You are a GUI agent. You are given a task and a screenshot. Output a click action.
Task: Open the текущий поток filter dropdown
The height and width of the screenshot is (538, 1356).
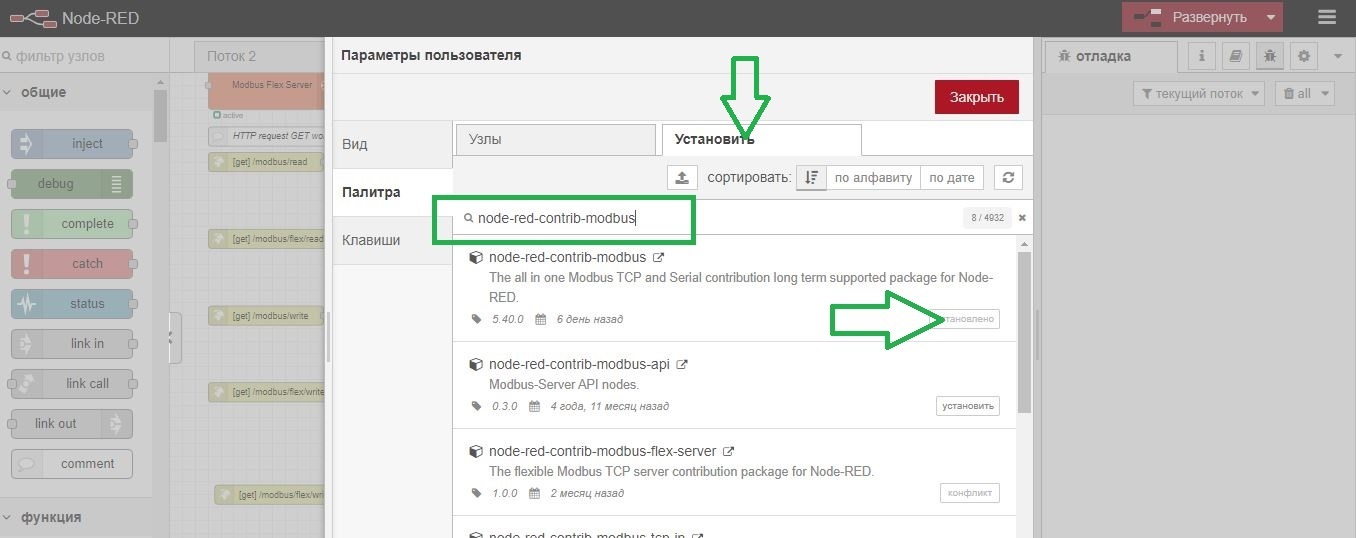tap(1199, 93)
